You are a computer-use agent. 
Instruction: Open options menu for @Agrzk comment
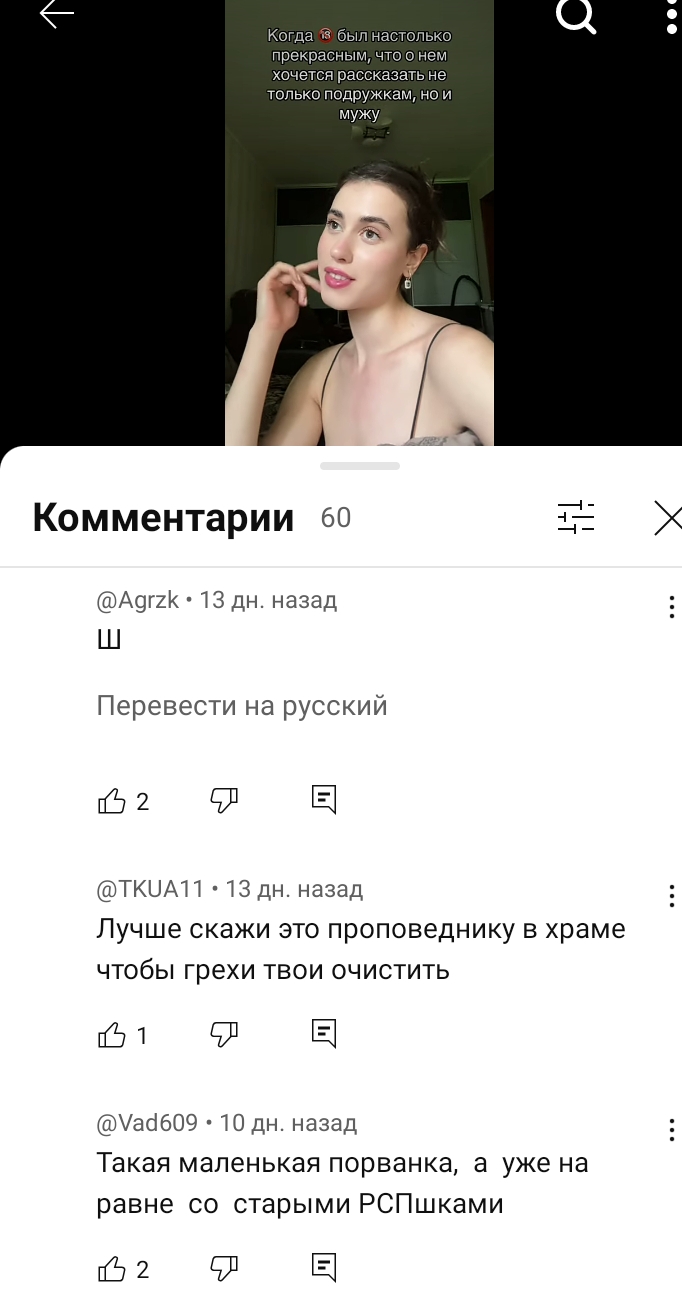coord(671,606)
